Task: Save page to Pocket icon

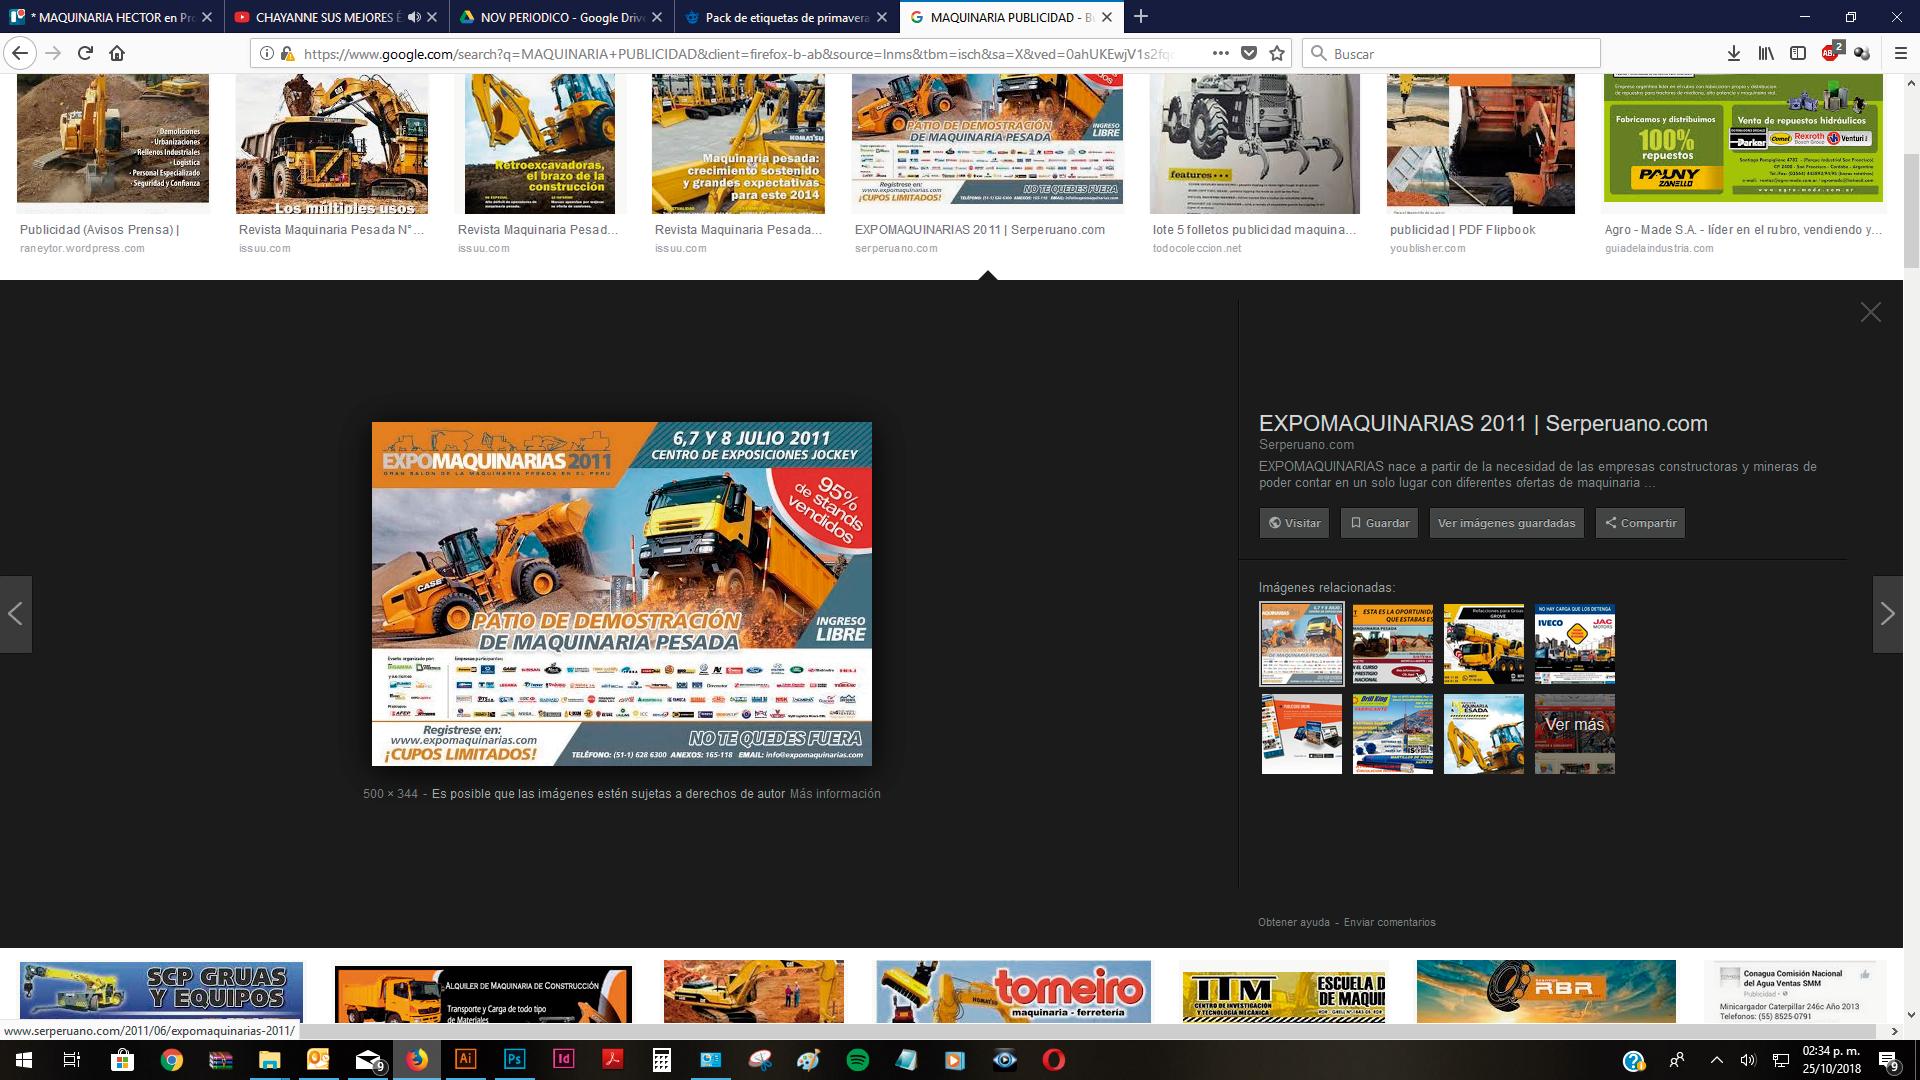Action: coord(1248,54)
